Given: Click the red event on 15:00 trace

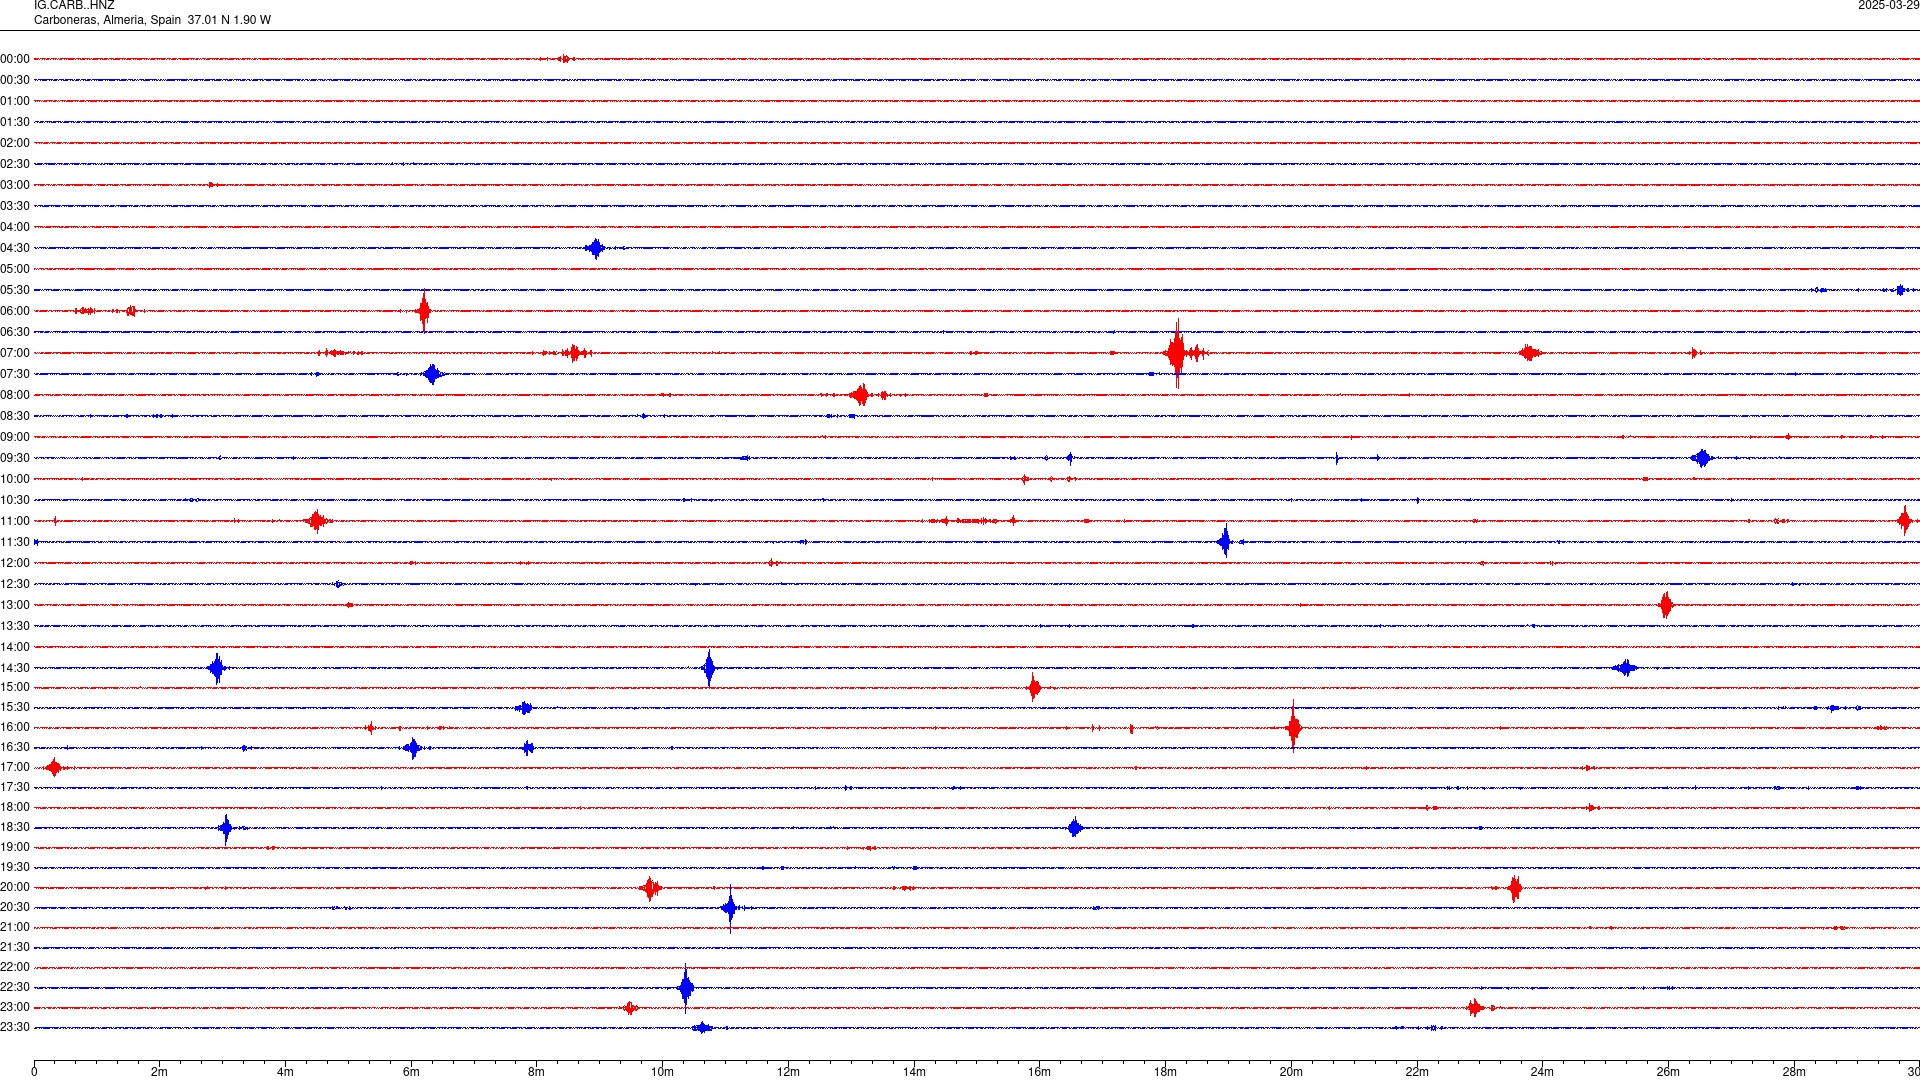Looking at the screenshot, I should click(1034, 687).
